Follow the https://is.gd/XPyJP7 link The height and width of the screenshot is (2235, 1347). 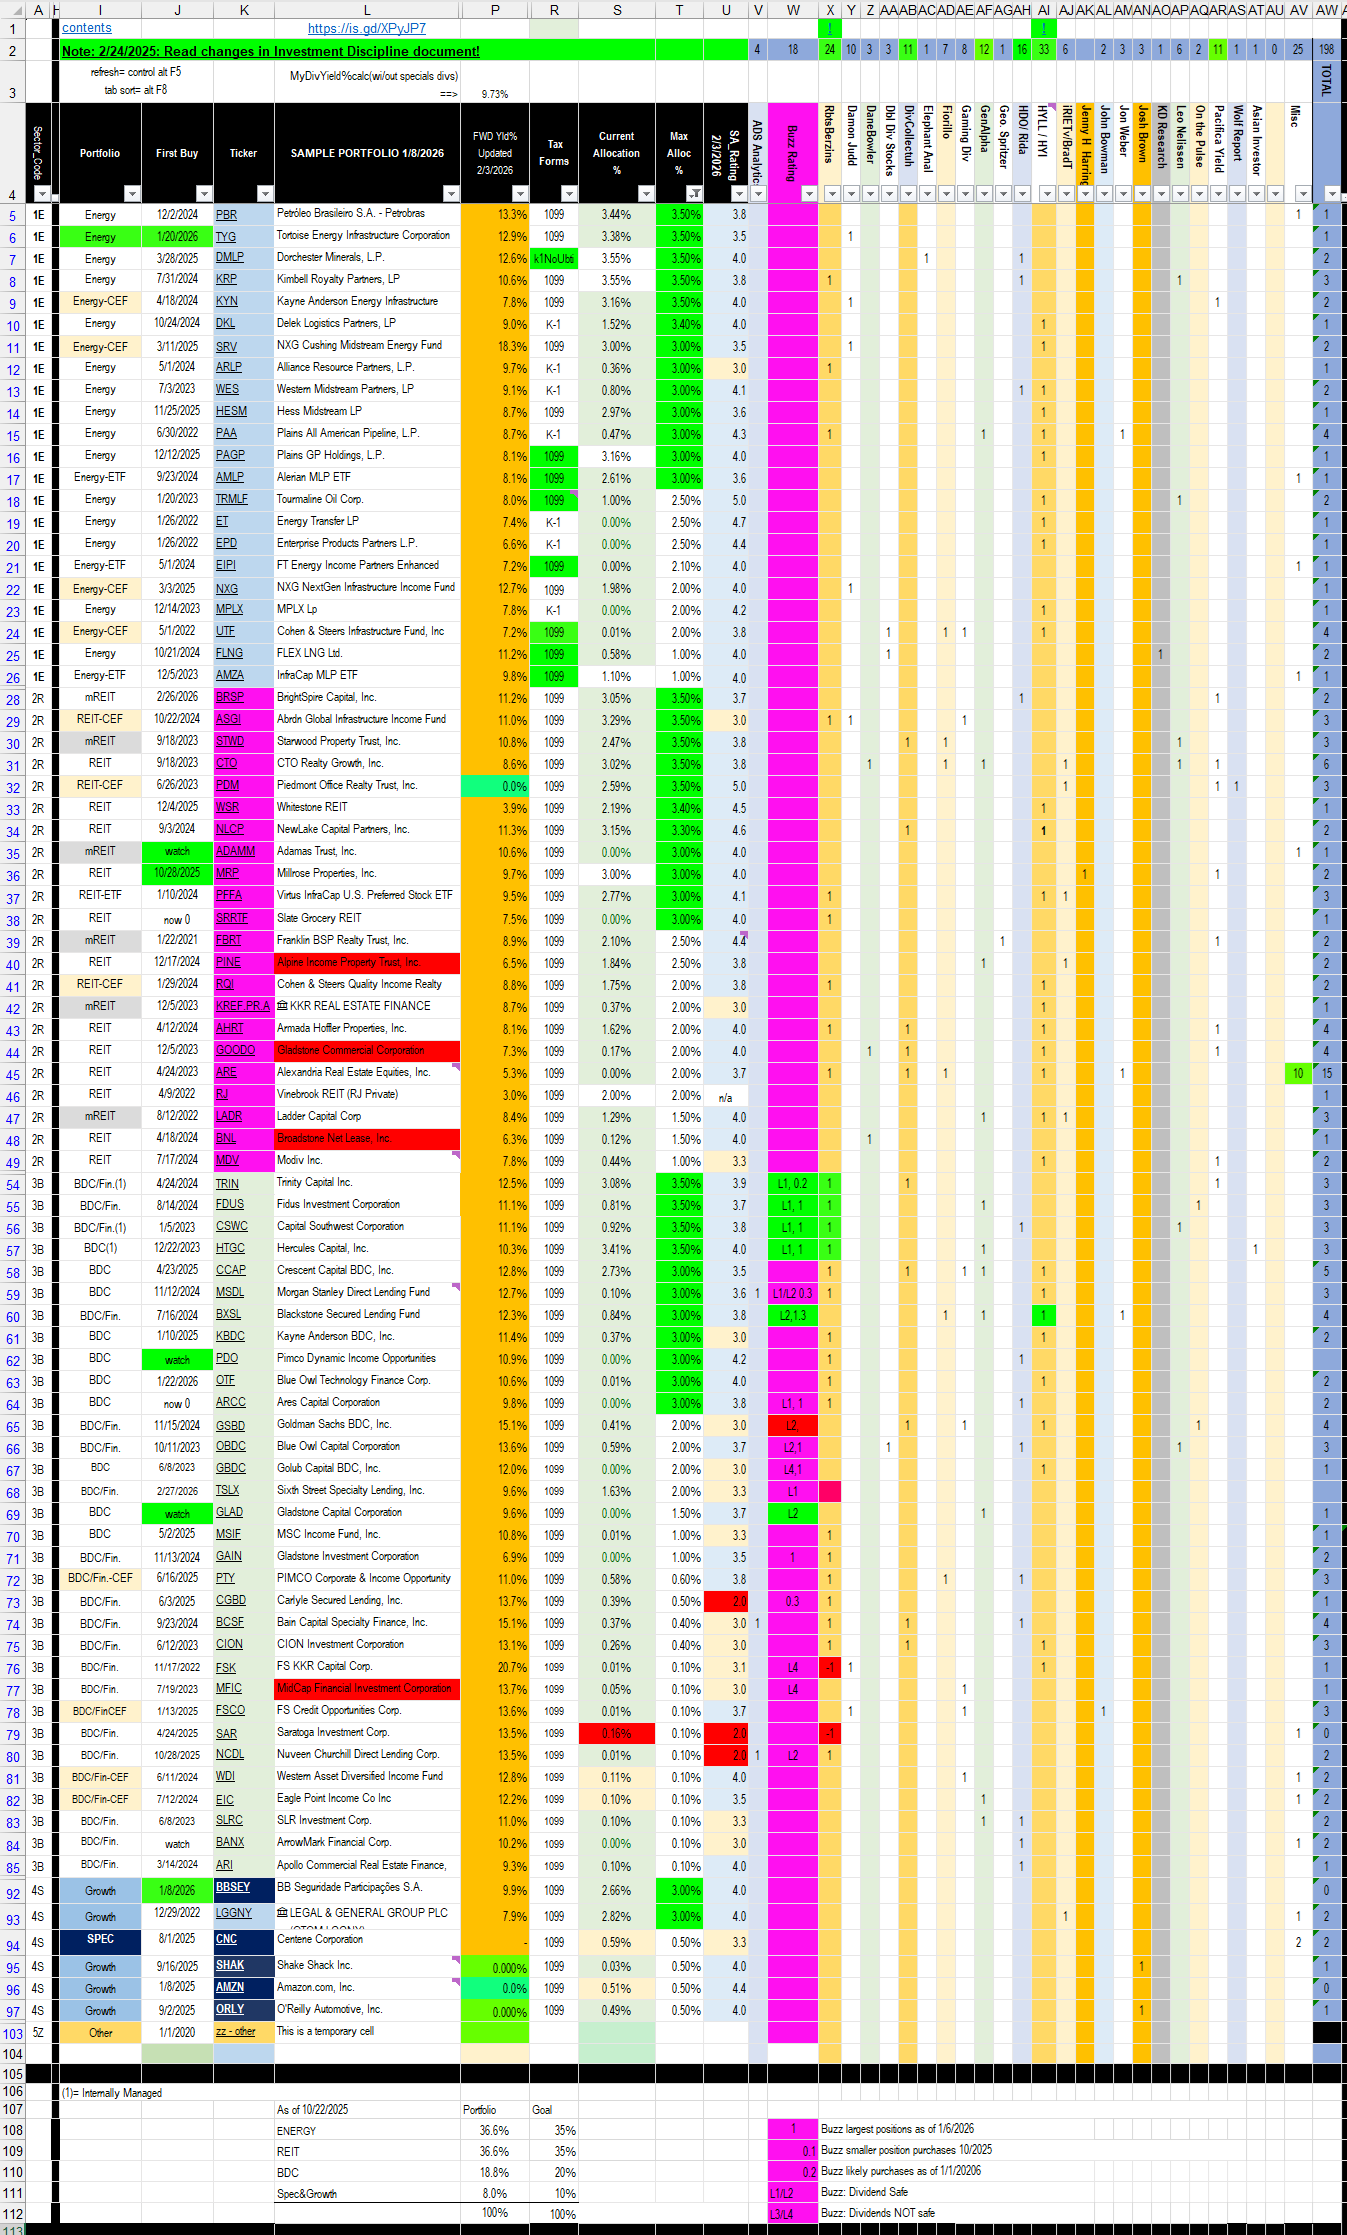366,29
